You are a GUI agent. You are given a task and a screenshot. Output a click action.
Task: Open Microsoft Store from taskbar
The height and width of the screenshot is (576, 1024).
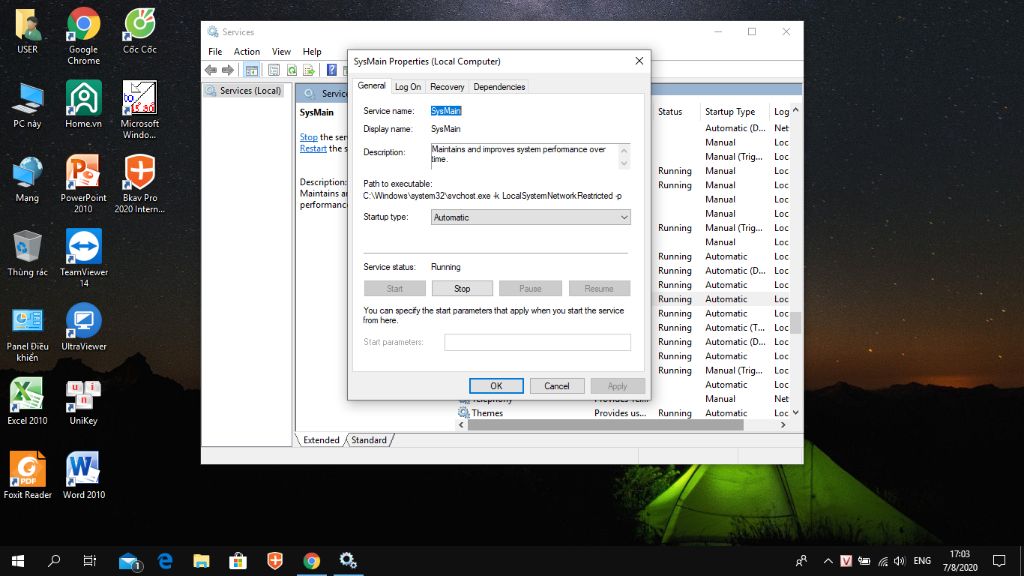[238, 560]
